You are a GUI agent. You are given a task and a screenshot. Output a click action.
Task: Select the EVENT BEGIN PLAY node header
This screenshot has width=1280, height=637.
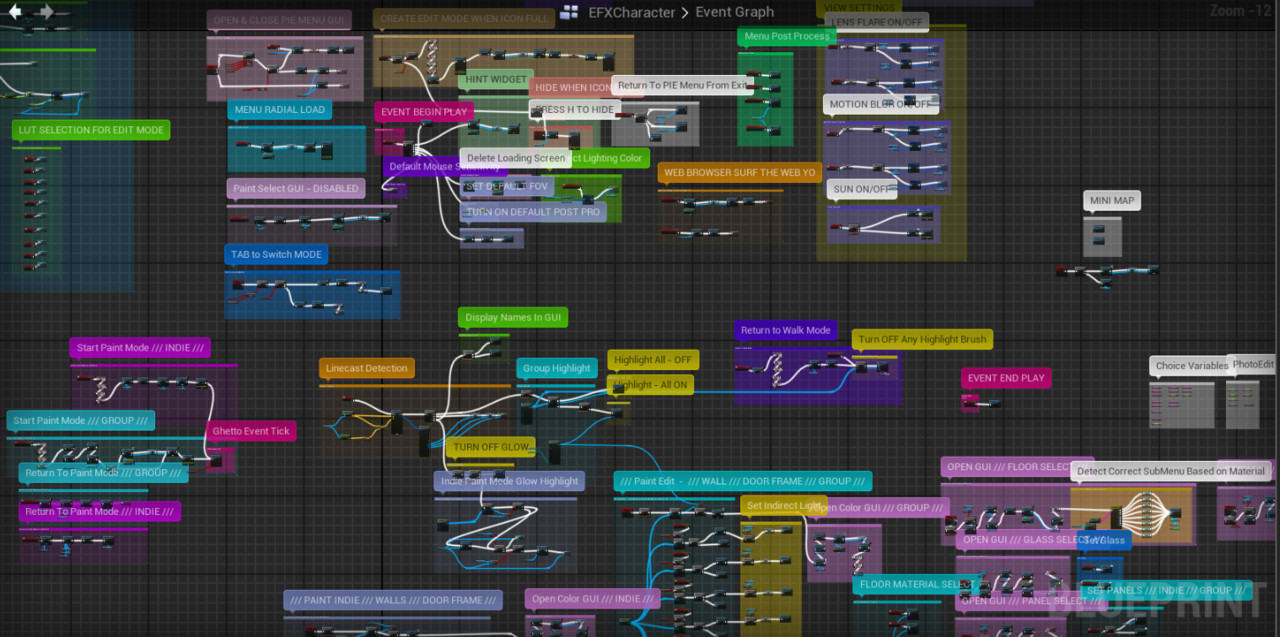423,112
